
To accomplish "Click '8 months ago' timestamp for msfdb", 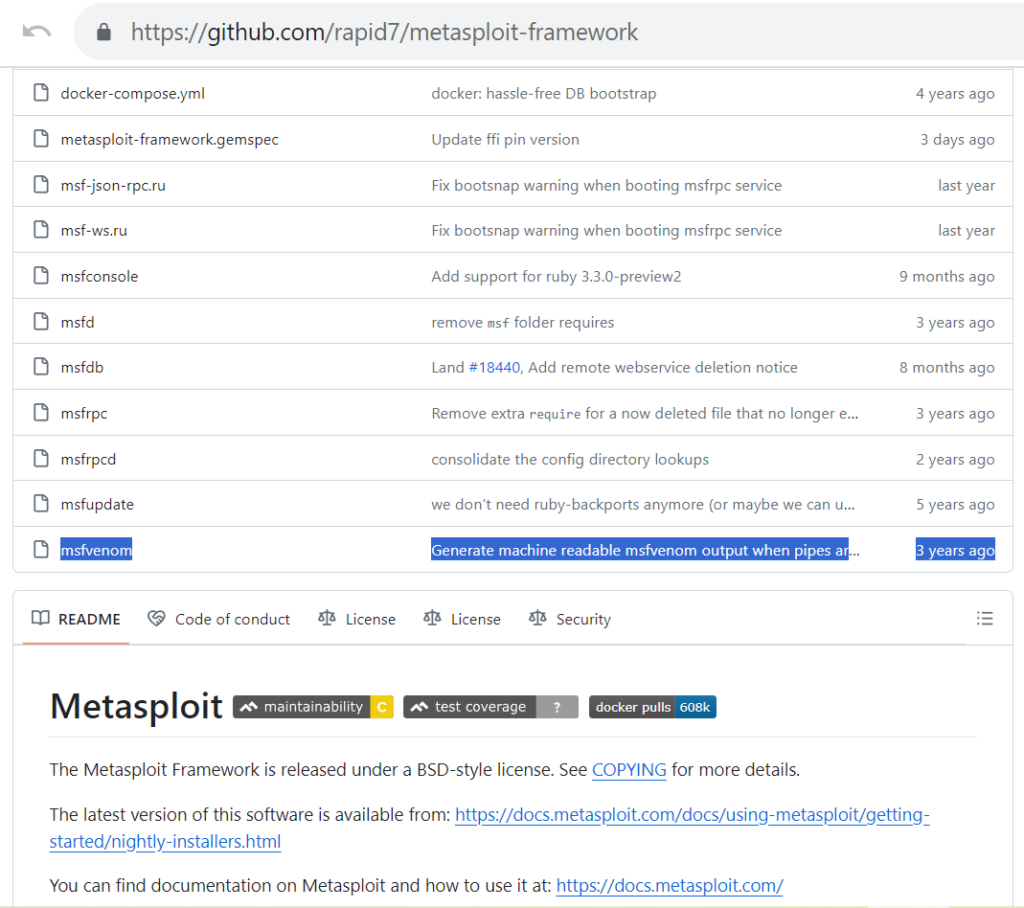I will click(x=947, y=367).
